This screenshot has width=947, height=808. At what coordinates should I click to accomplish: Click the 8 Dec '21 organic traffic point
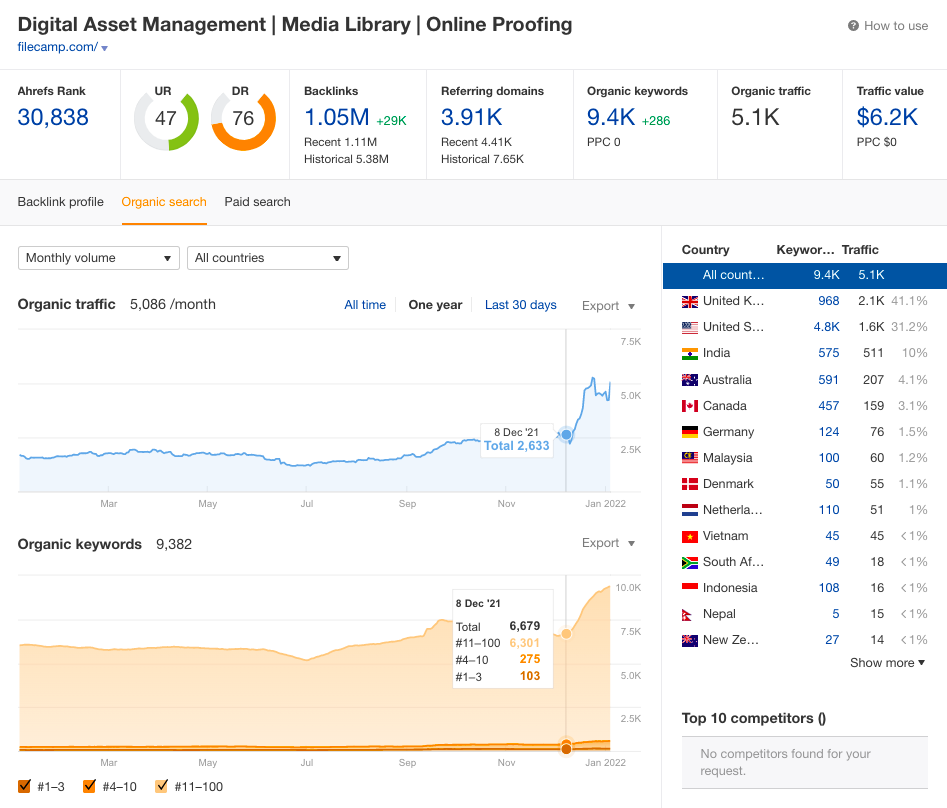pos(566,434)
